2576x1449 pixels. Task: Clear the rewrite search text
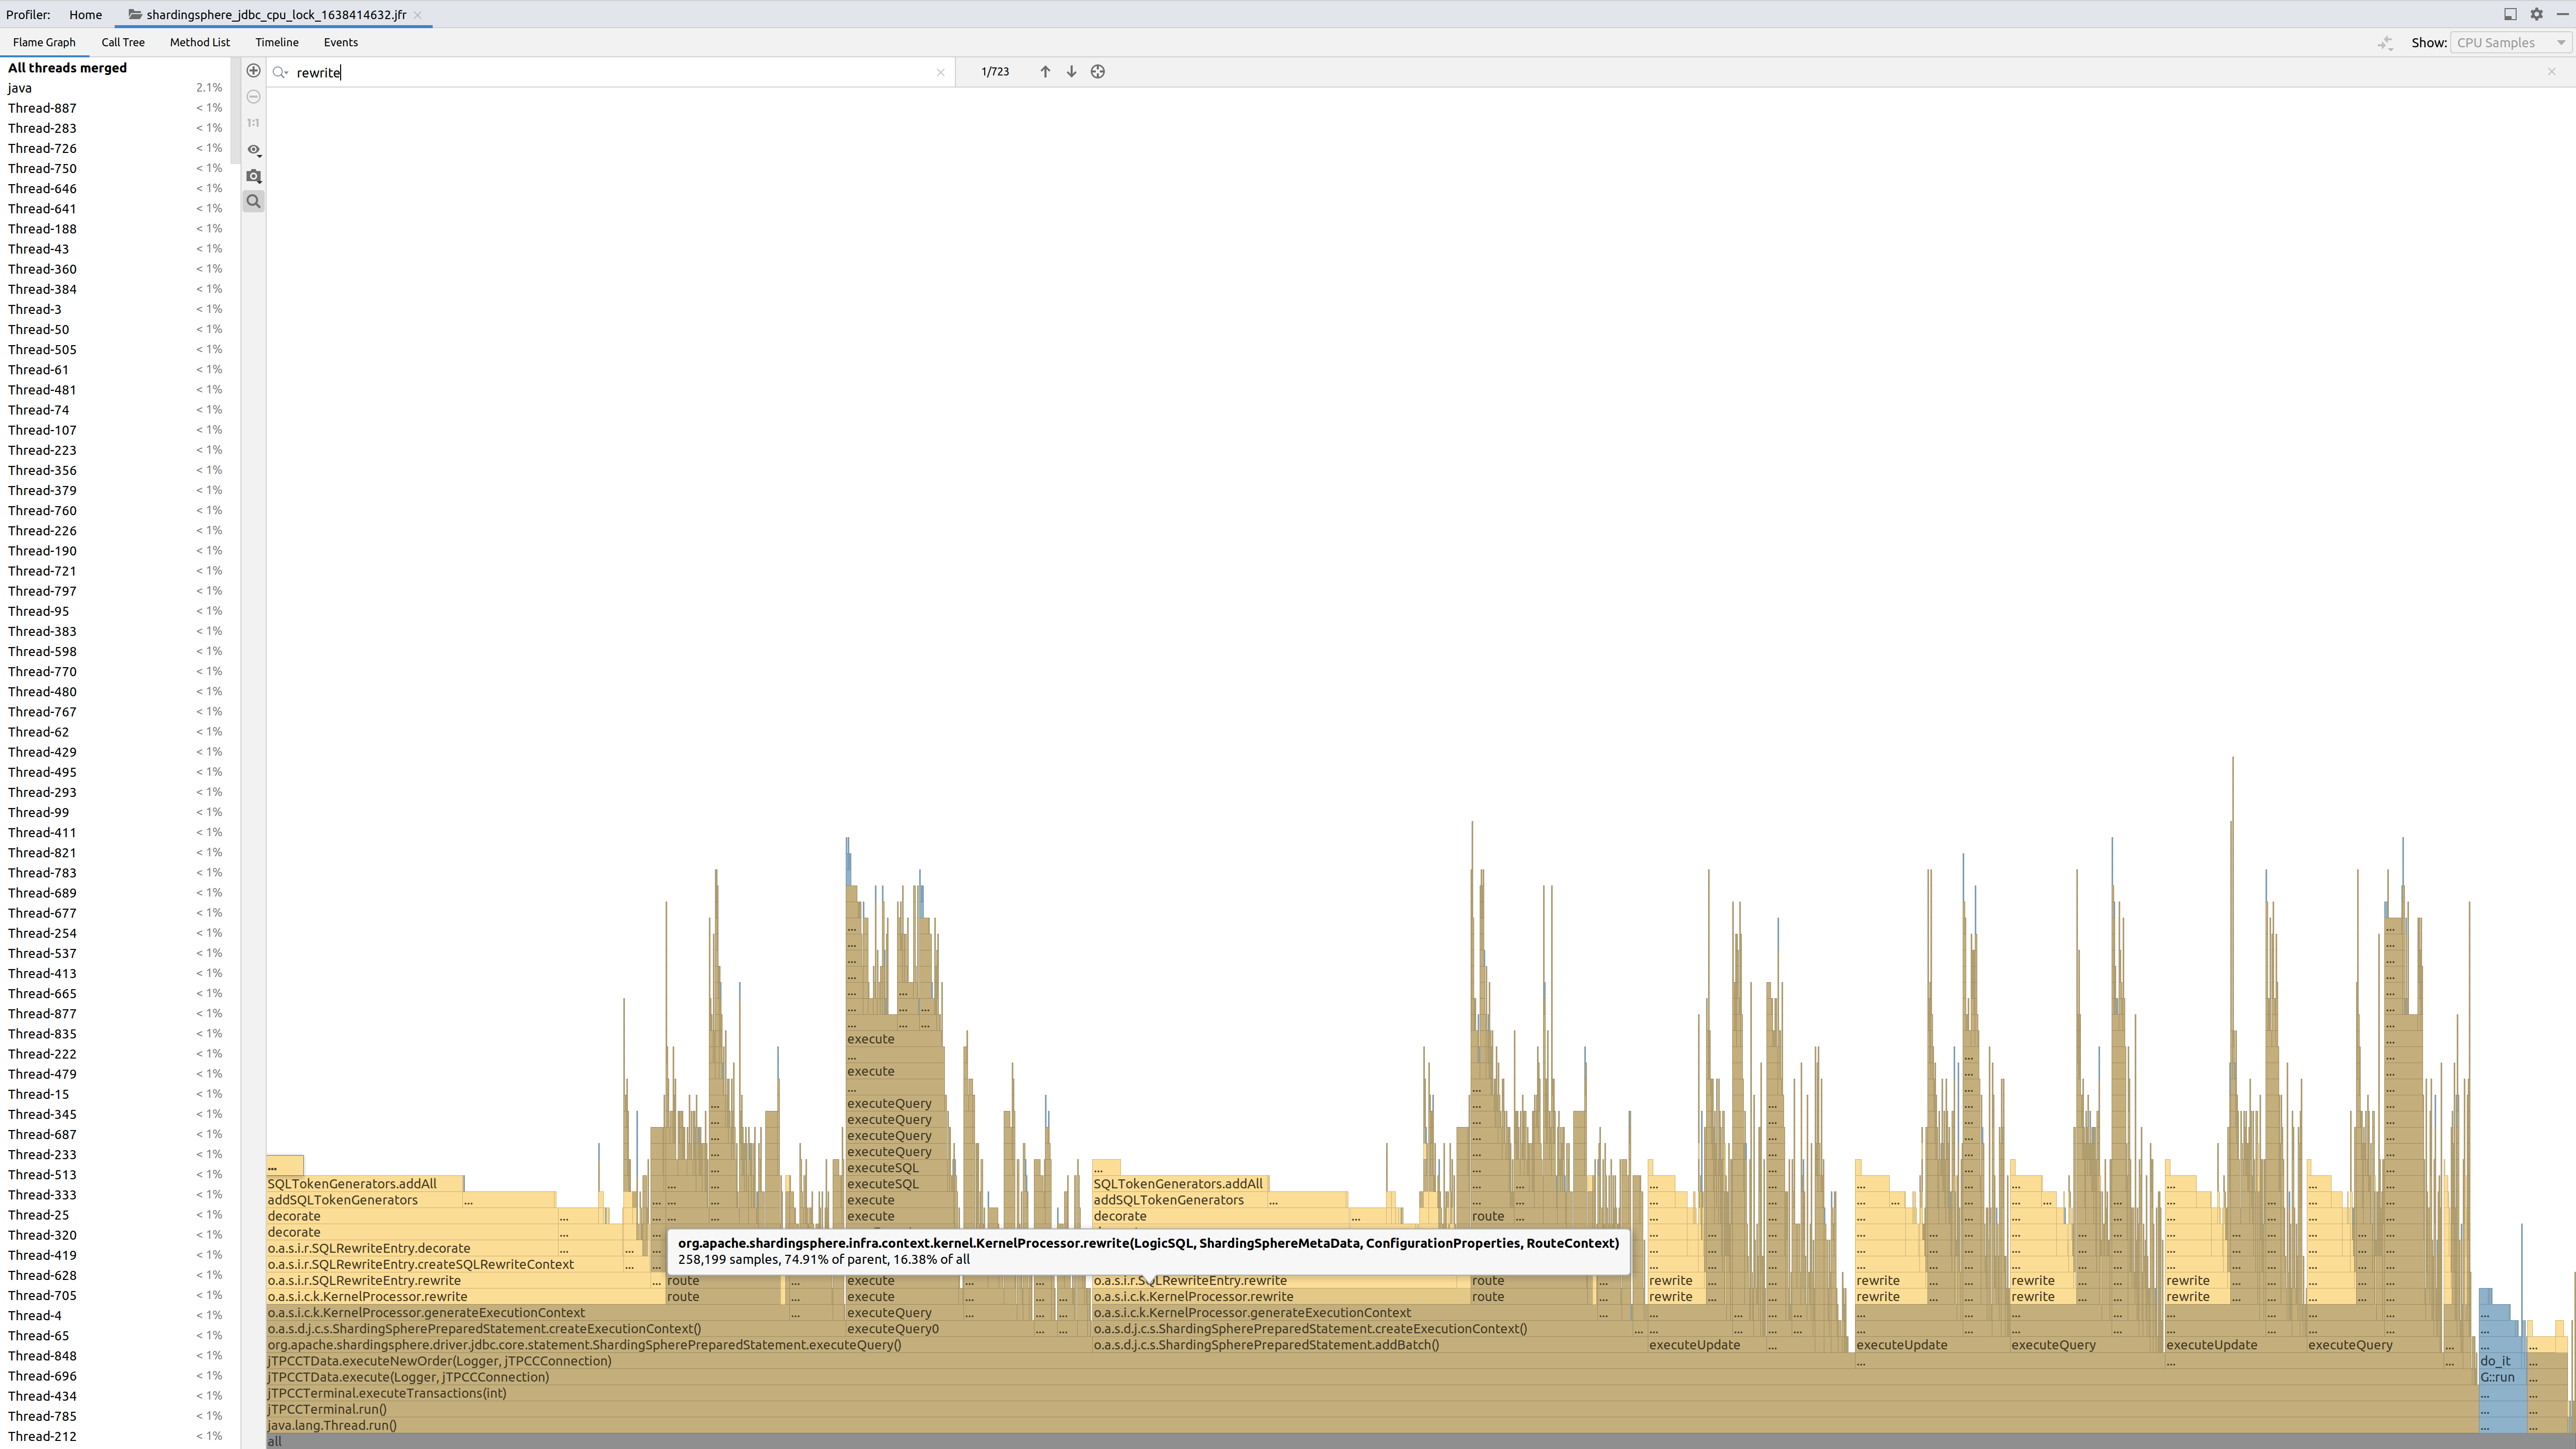click(940, 72)
